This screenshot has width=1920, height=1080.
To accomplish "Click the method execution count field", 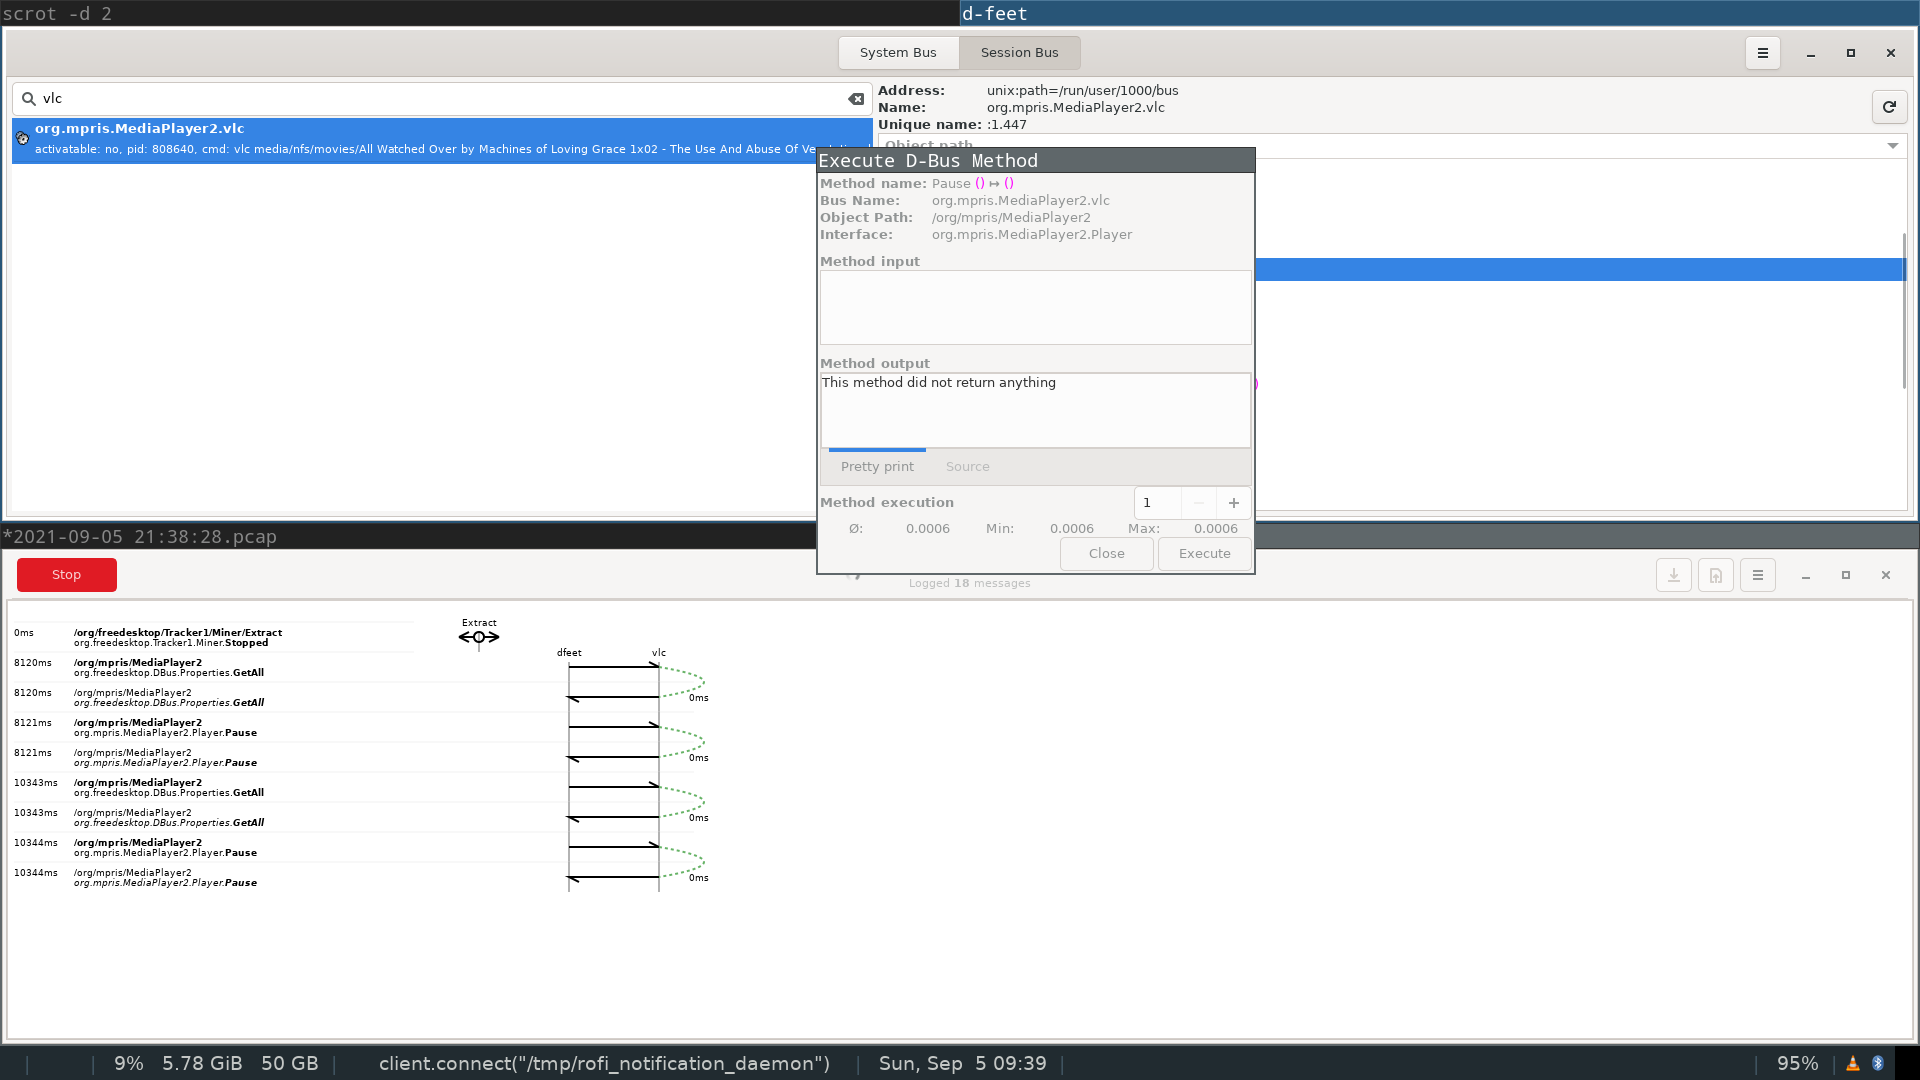I will 1158,503.
